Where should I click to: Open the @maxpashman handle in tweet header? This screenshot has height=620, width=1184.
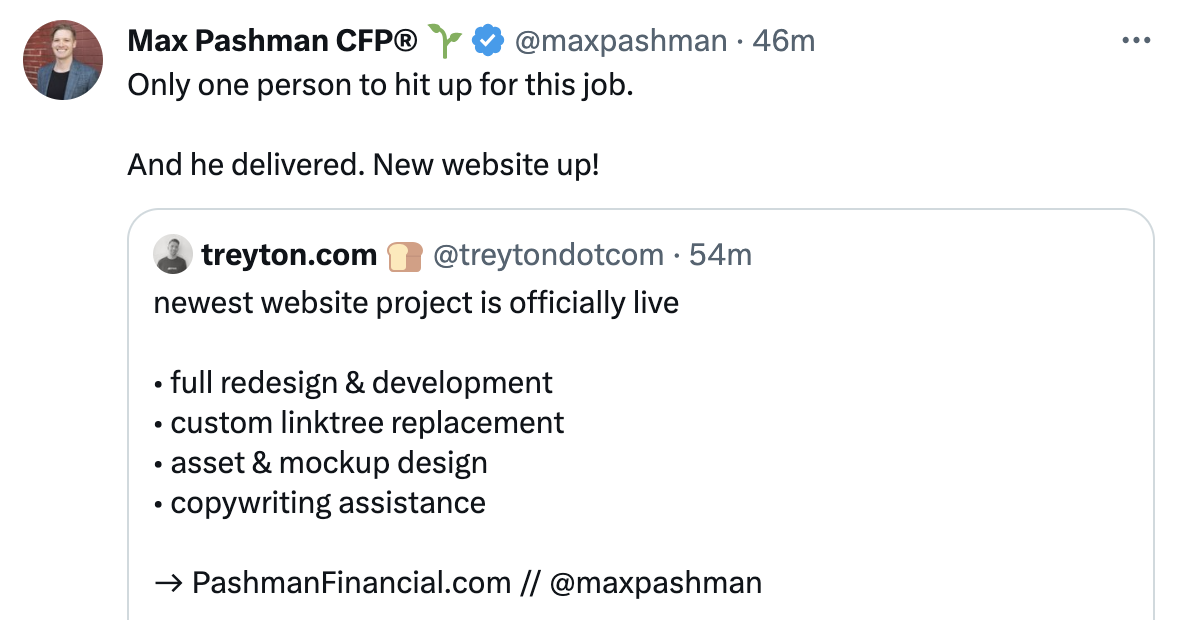[620, 41]
